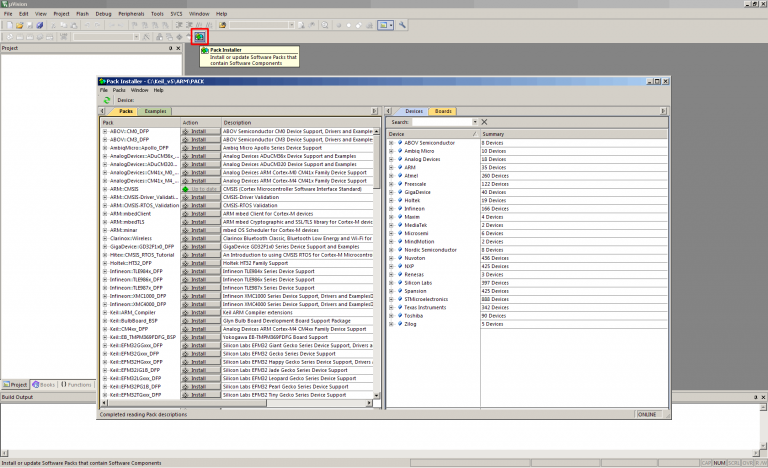
Task: Open the Packs menu in Pack Installer
Action: 118,90
